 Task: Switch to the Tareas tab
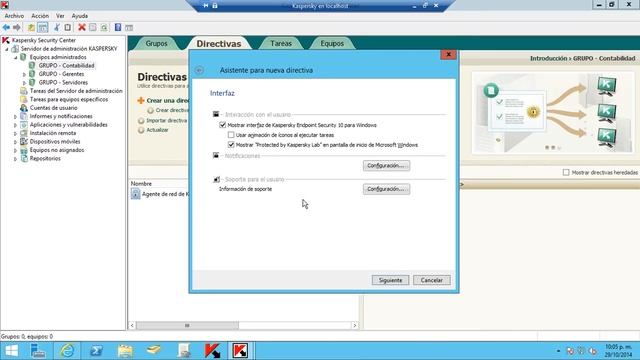point(281,43)
